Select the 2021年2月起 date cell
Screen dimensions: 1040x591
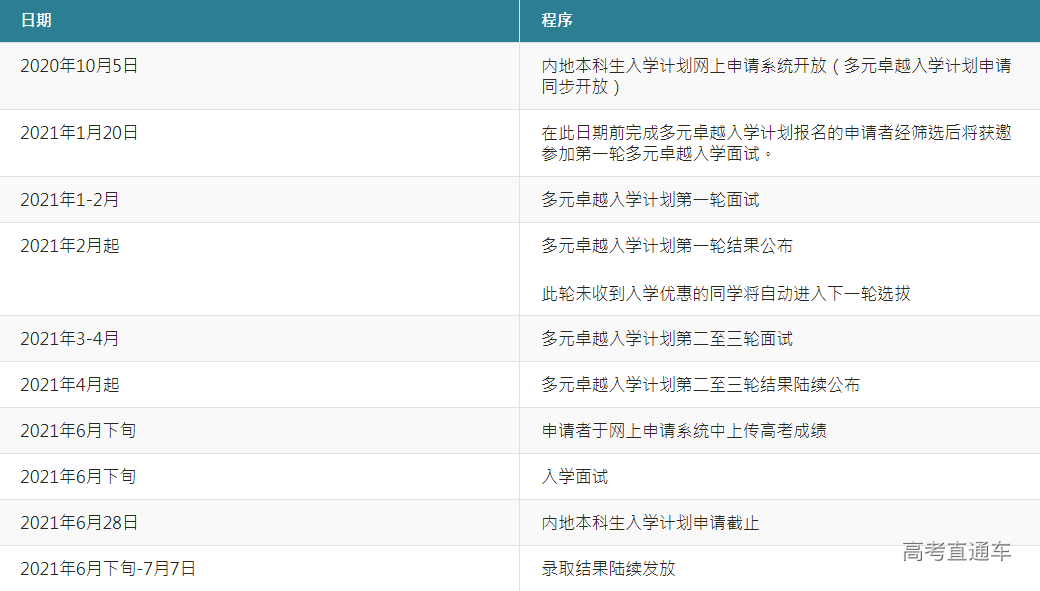click(x=70, y=246)
